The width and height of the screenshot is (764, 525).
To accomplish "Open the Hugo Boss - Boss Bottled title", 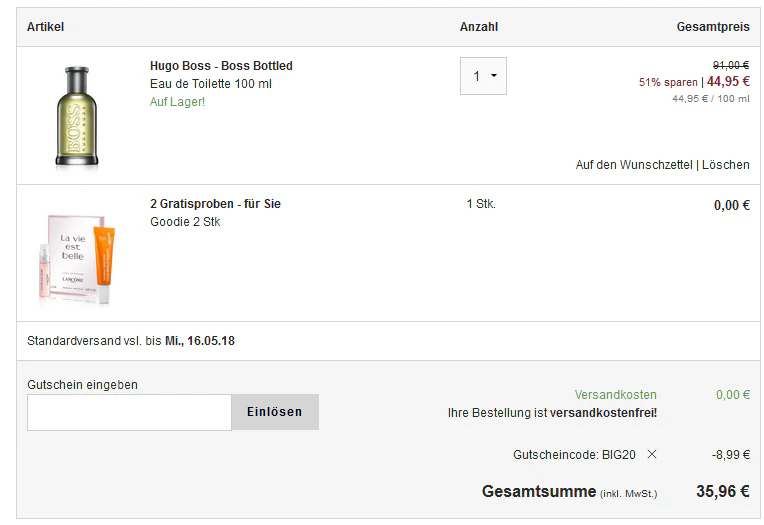I will point(221,66).
